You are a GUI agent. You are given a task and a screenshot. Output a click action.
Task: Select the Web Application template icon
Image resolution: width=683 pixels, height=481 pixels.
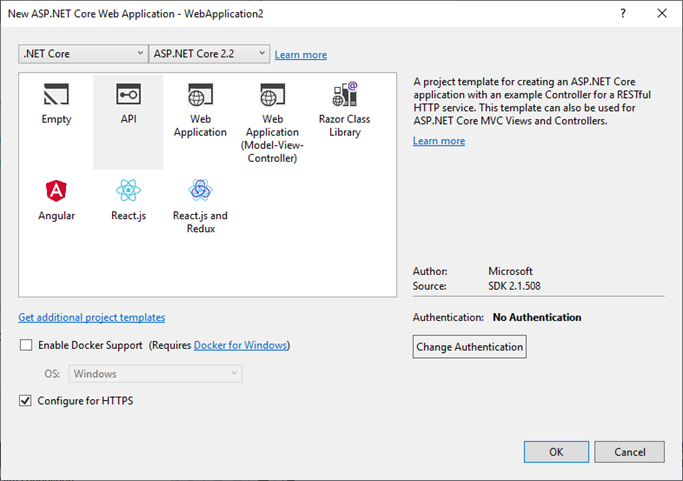point(200,96)
